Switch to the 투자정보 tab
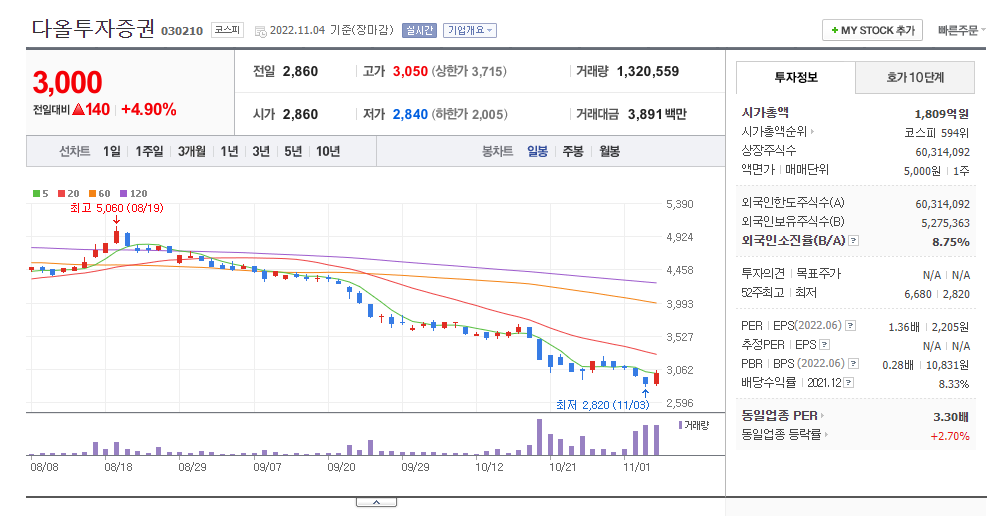Viewport: 998px width, 516px height. pyautogui.click(x=796, y=78)
